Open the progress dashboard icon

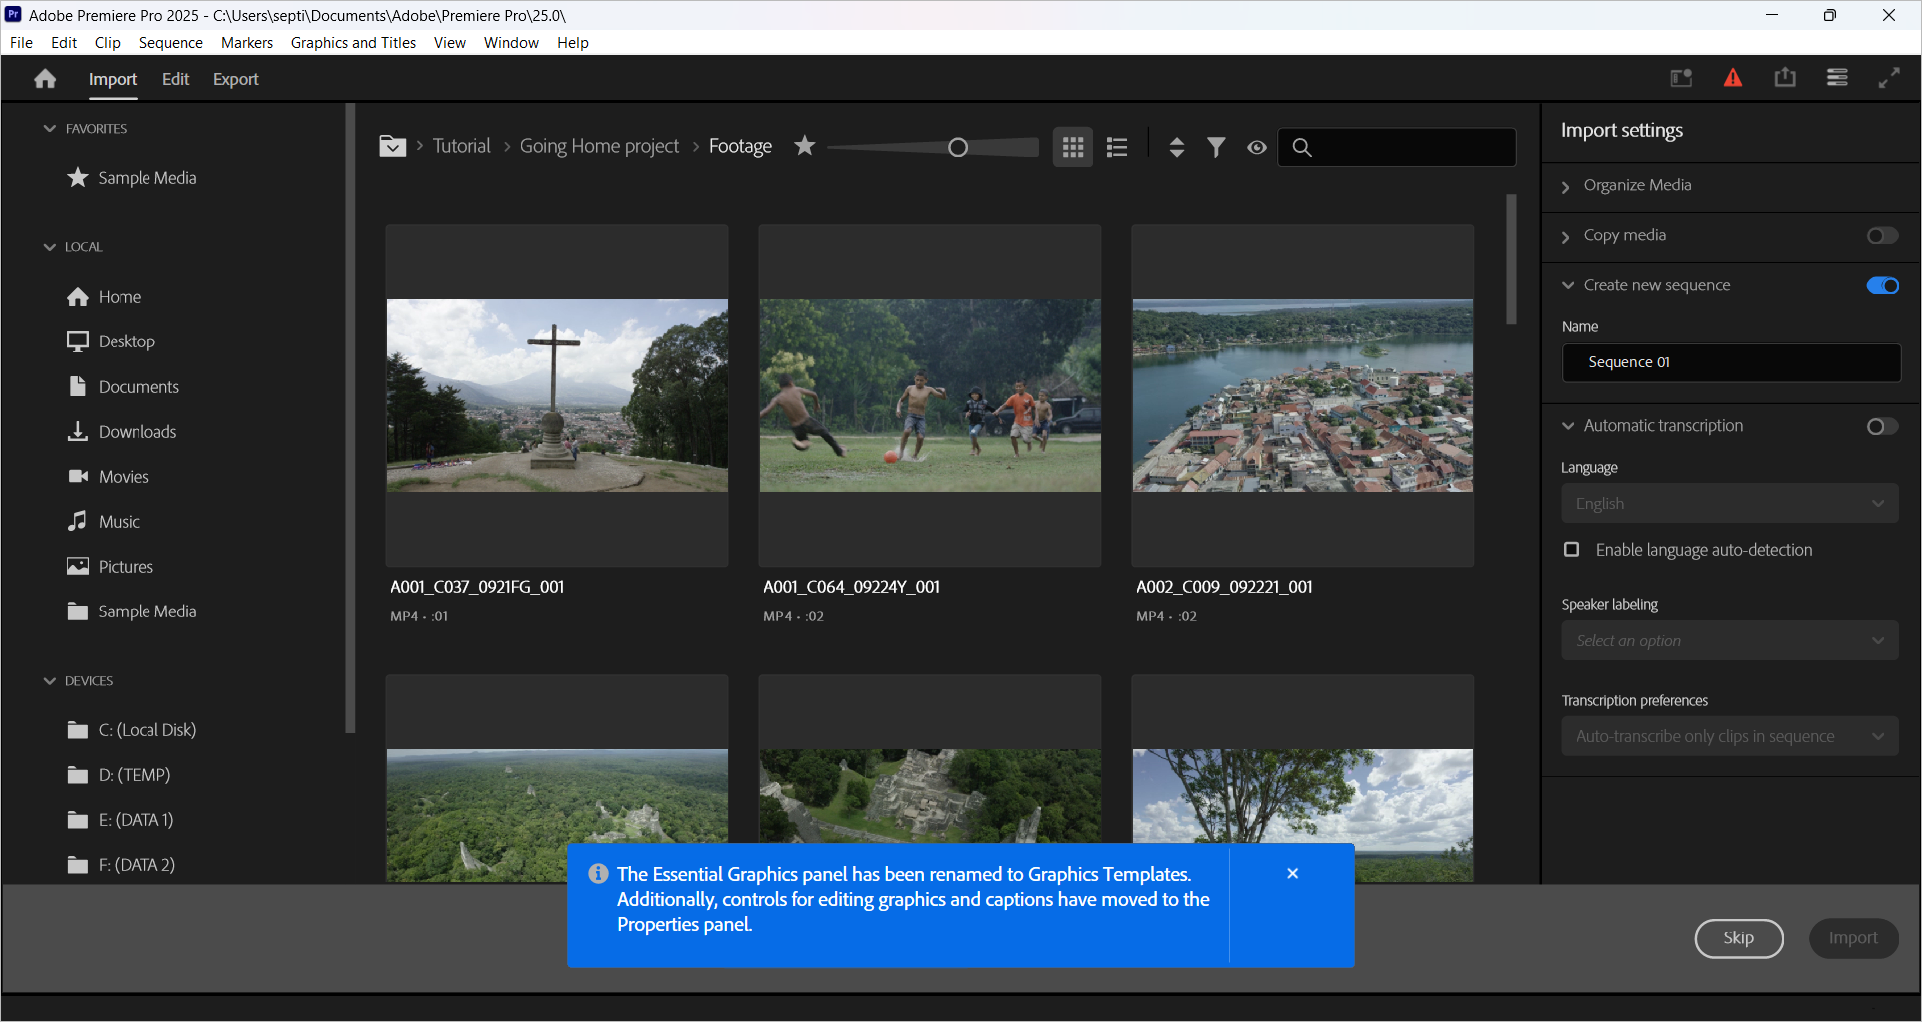1681,77
